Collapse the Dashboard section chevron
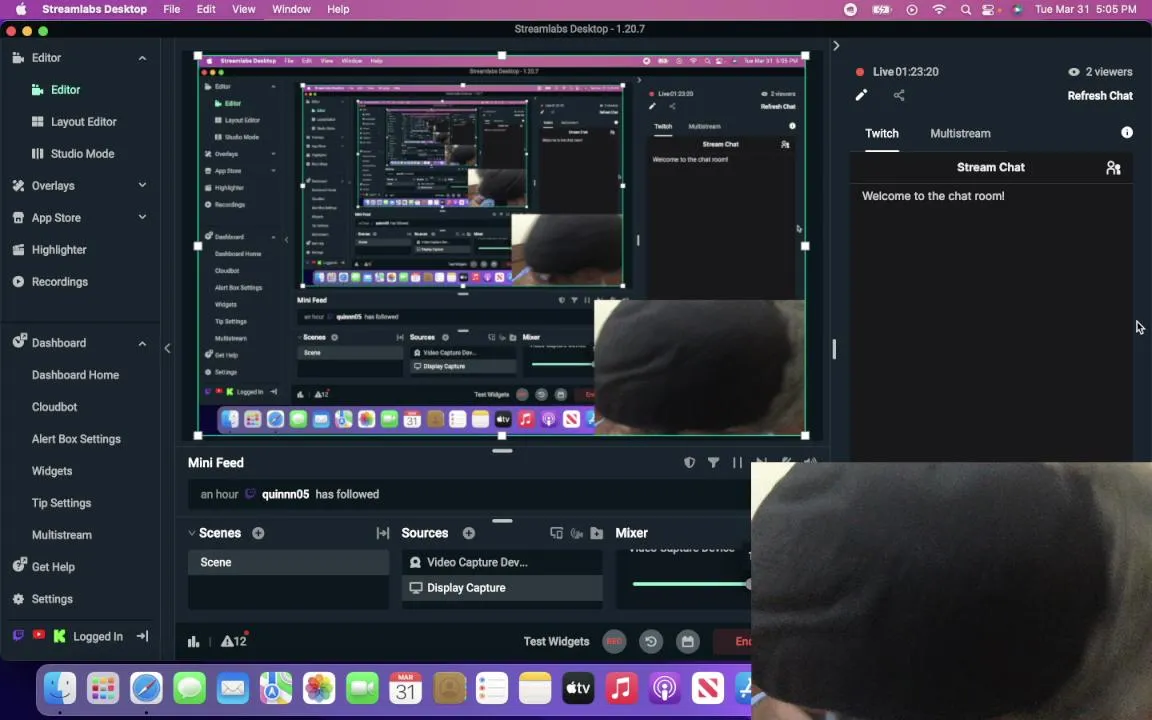The image size is (1152, 720). tap(143, 343)
